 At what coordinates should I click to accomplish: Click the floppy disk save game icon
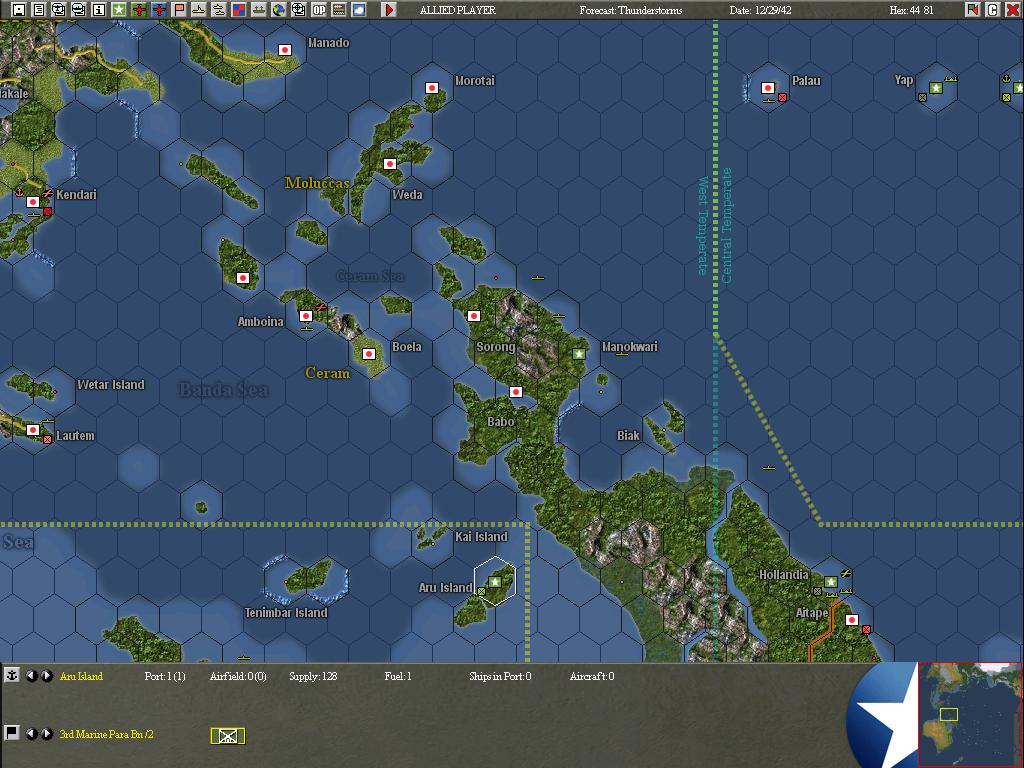pyautogui.click(x=19, y=10)
